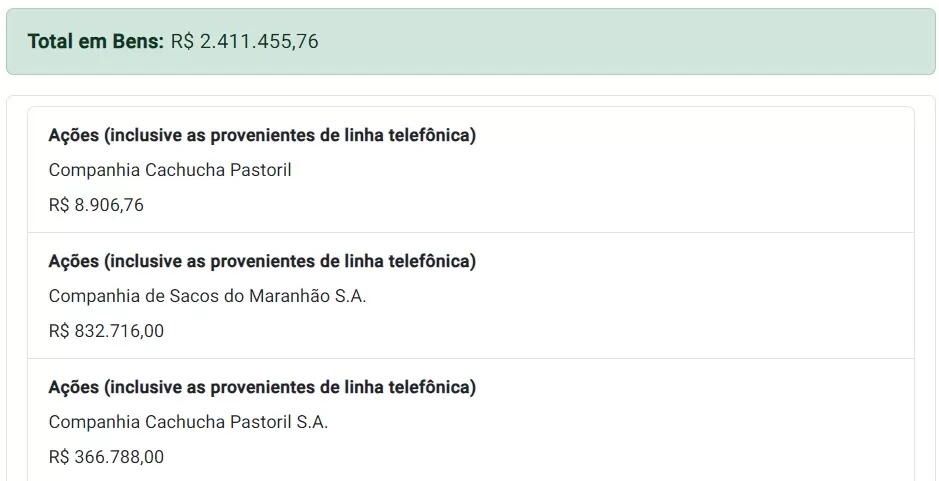Click the value R$ 366.788,00

106,457
